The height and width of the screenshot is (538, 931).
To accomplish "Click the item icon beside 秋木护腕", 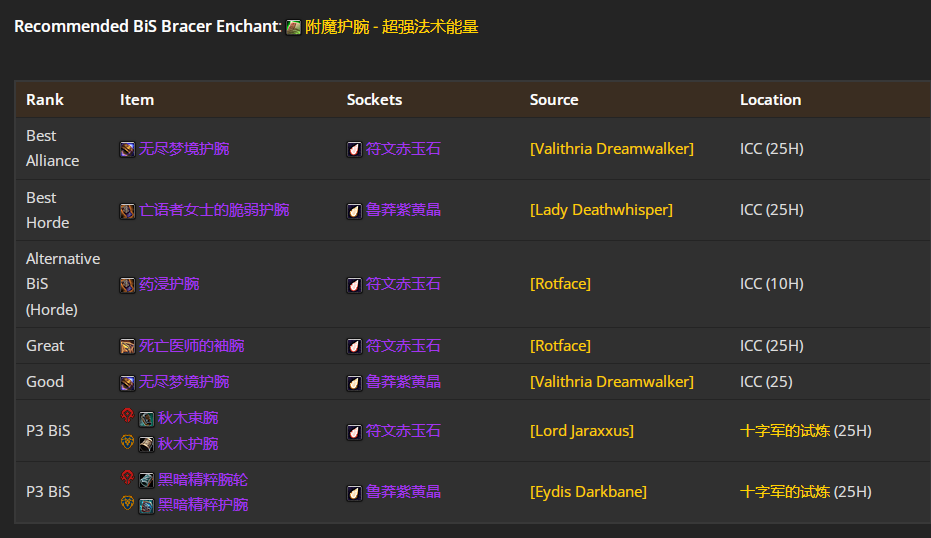I will tap(147, 443).
